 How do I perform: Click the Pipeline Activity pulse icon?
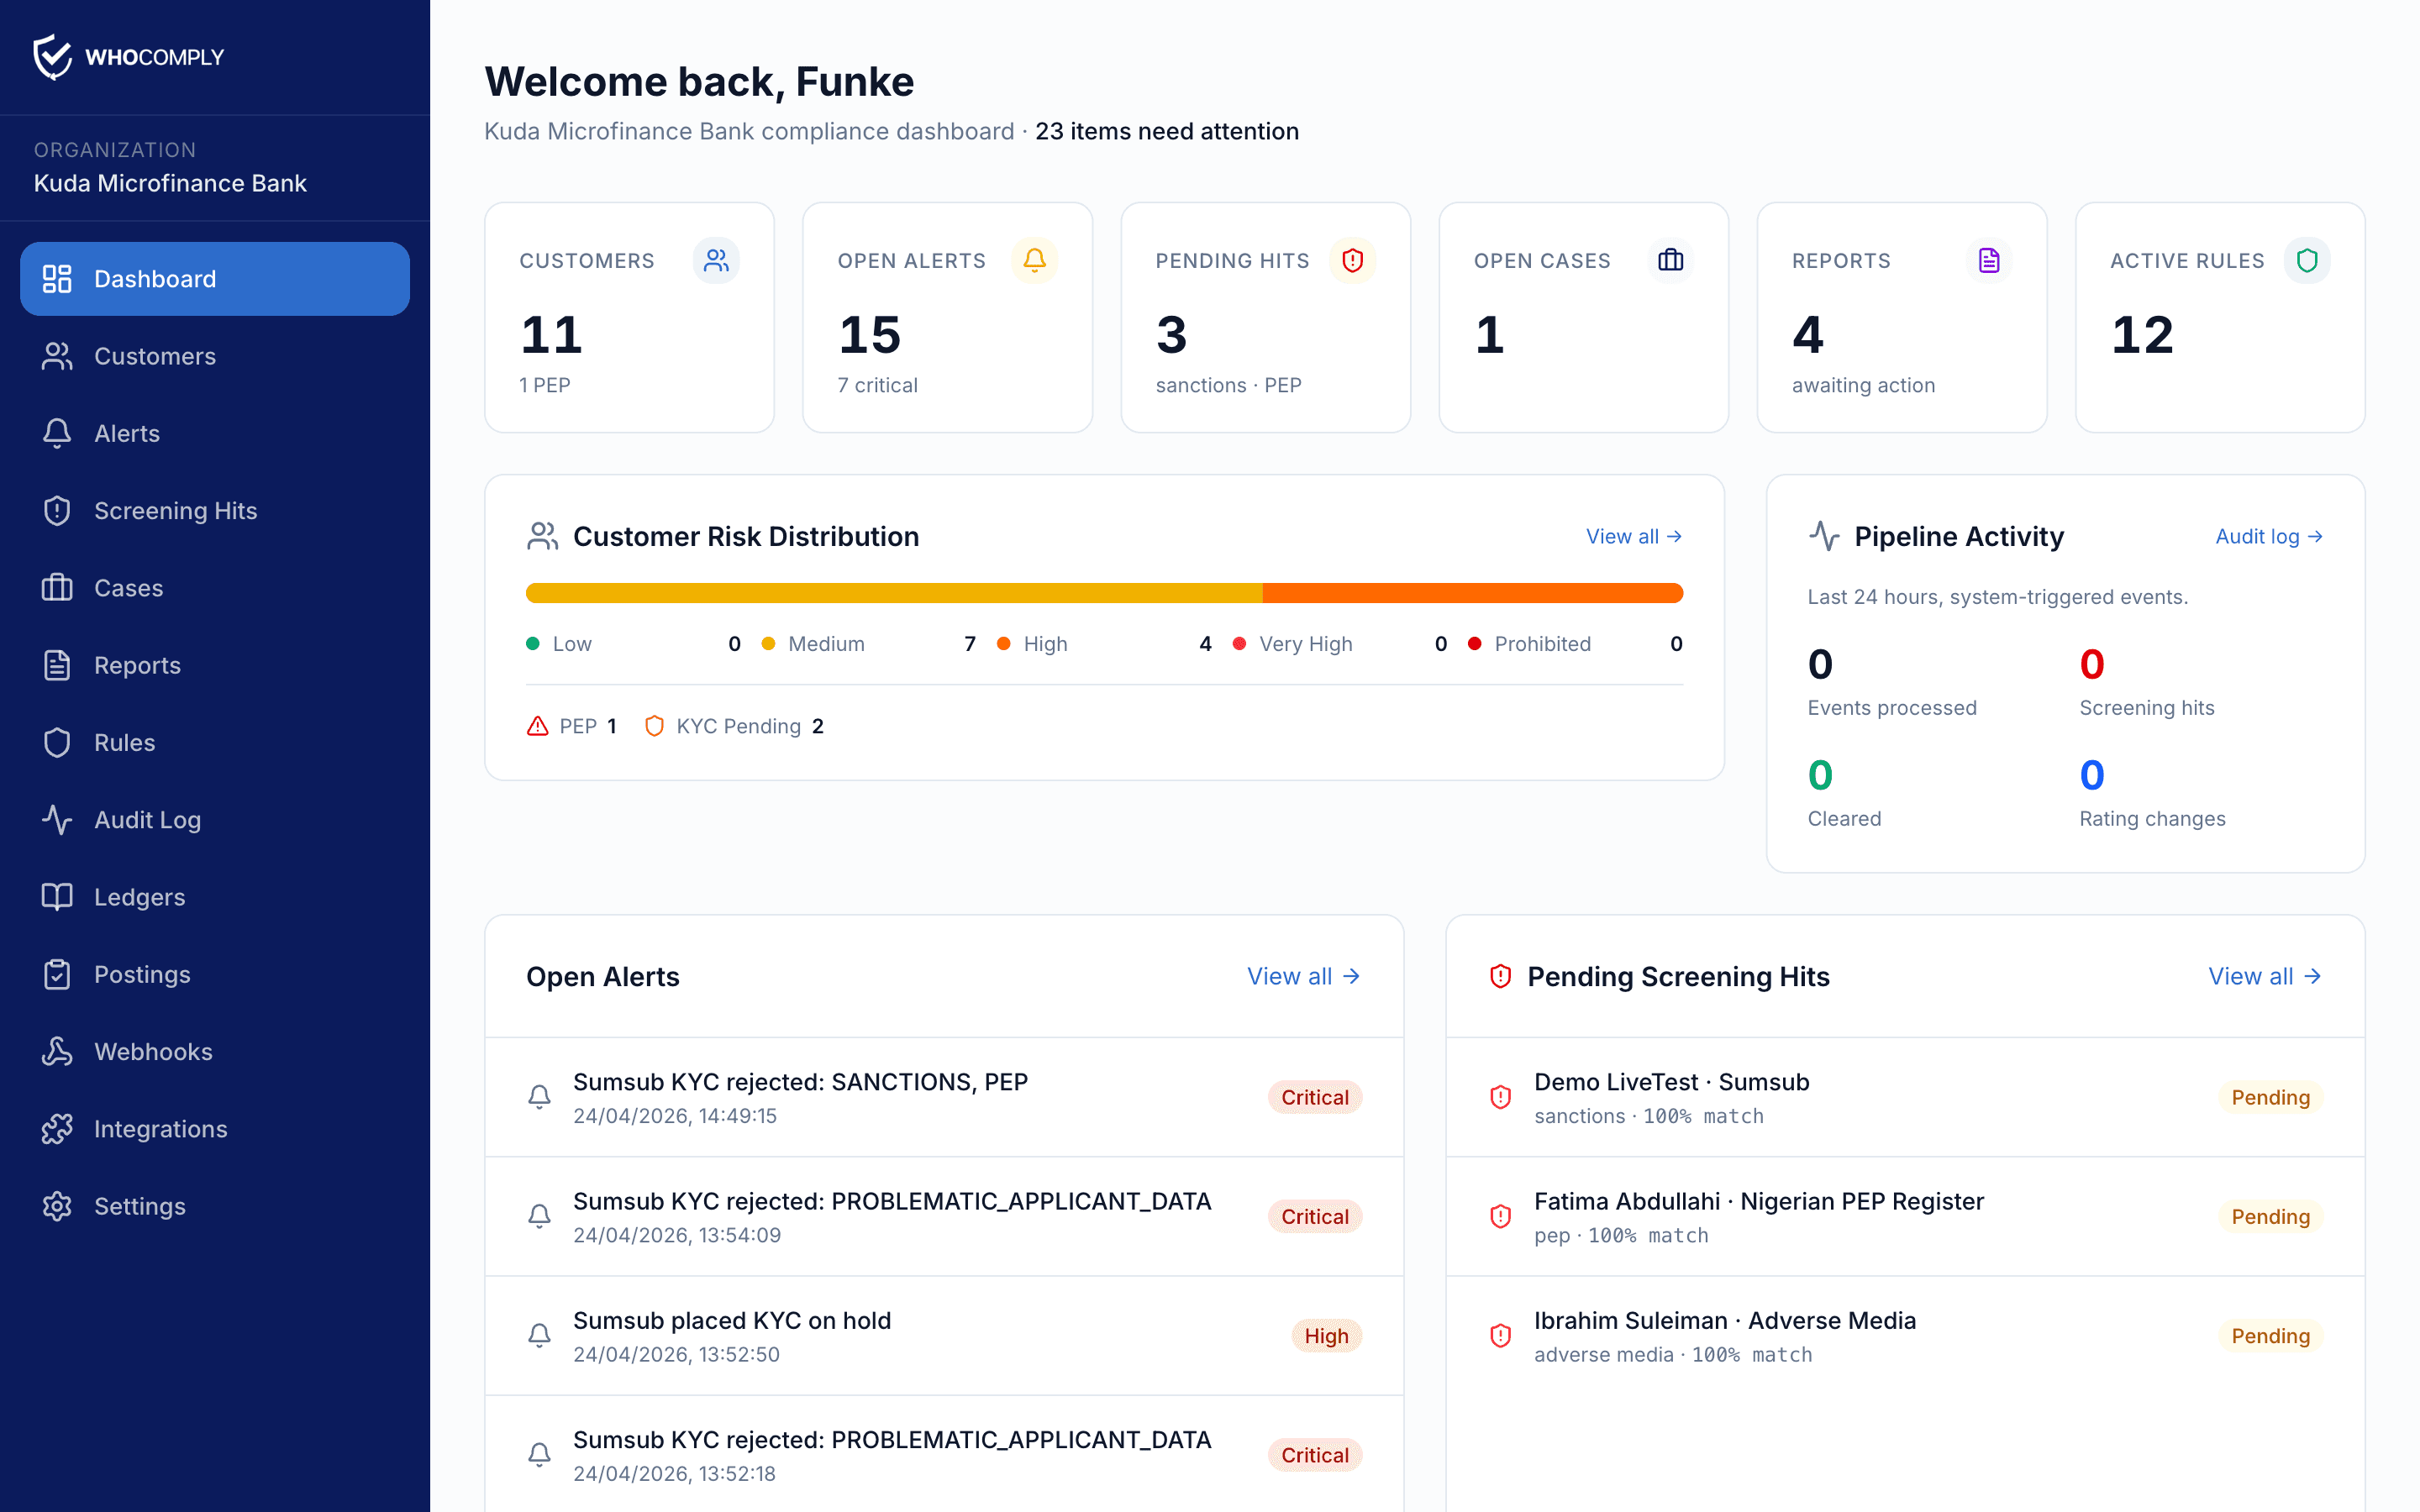point(1824,536)
